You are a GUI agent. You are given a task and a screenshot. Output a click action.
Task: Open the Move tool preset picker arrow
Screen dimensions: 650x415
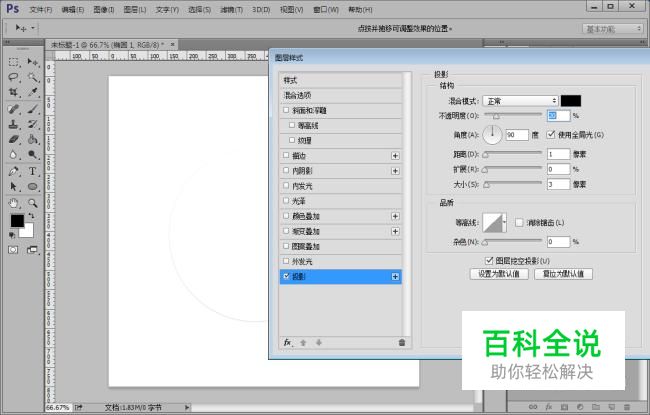tap(33, 28)
